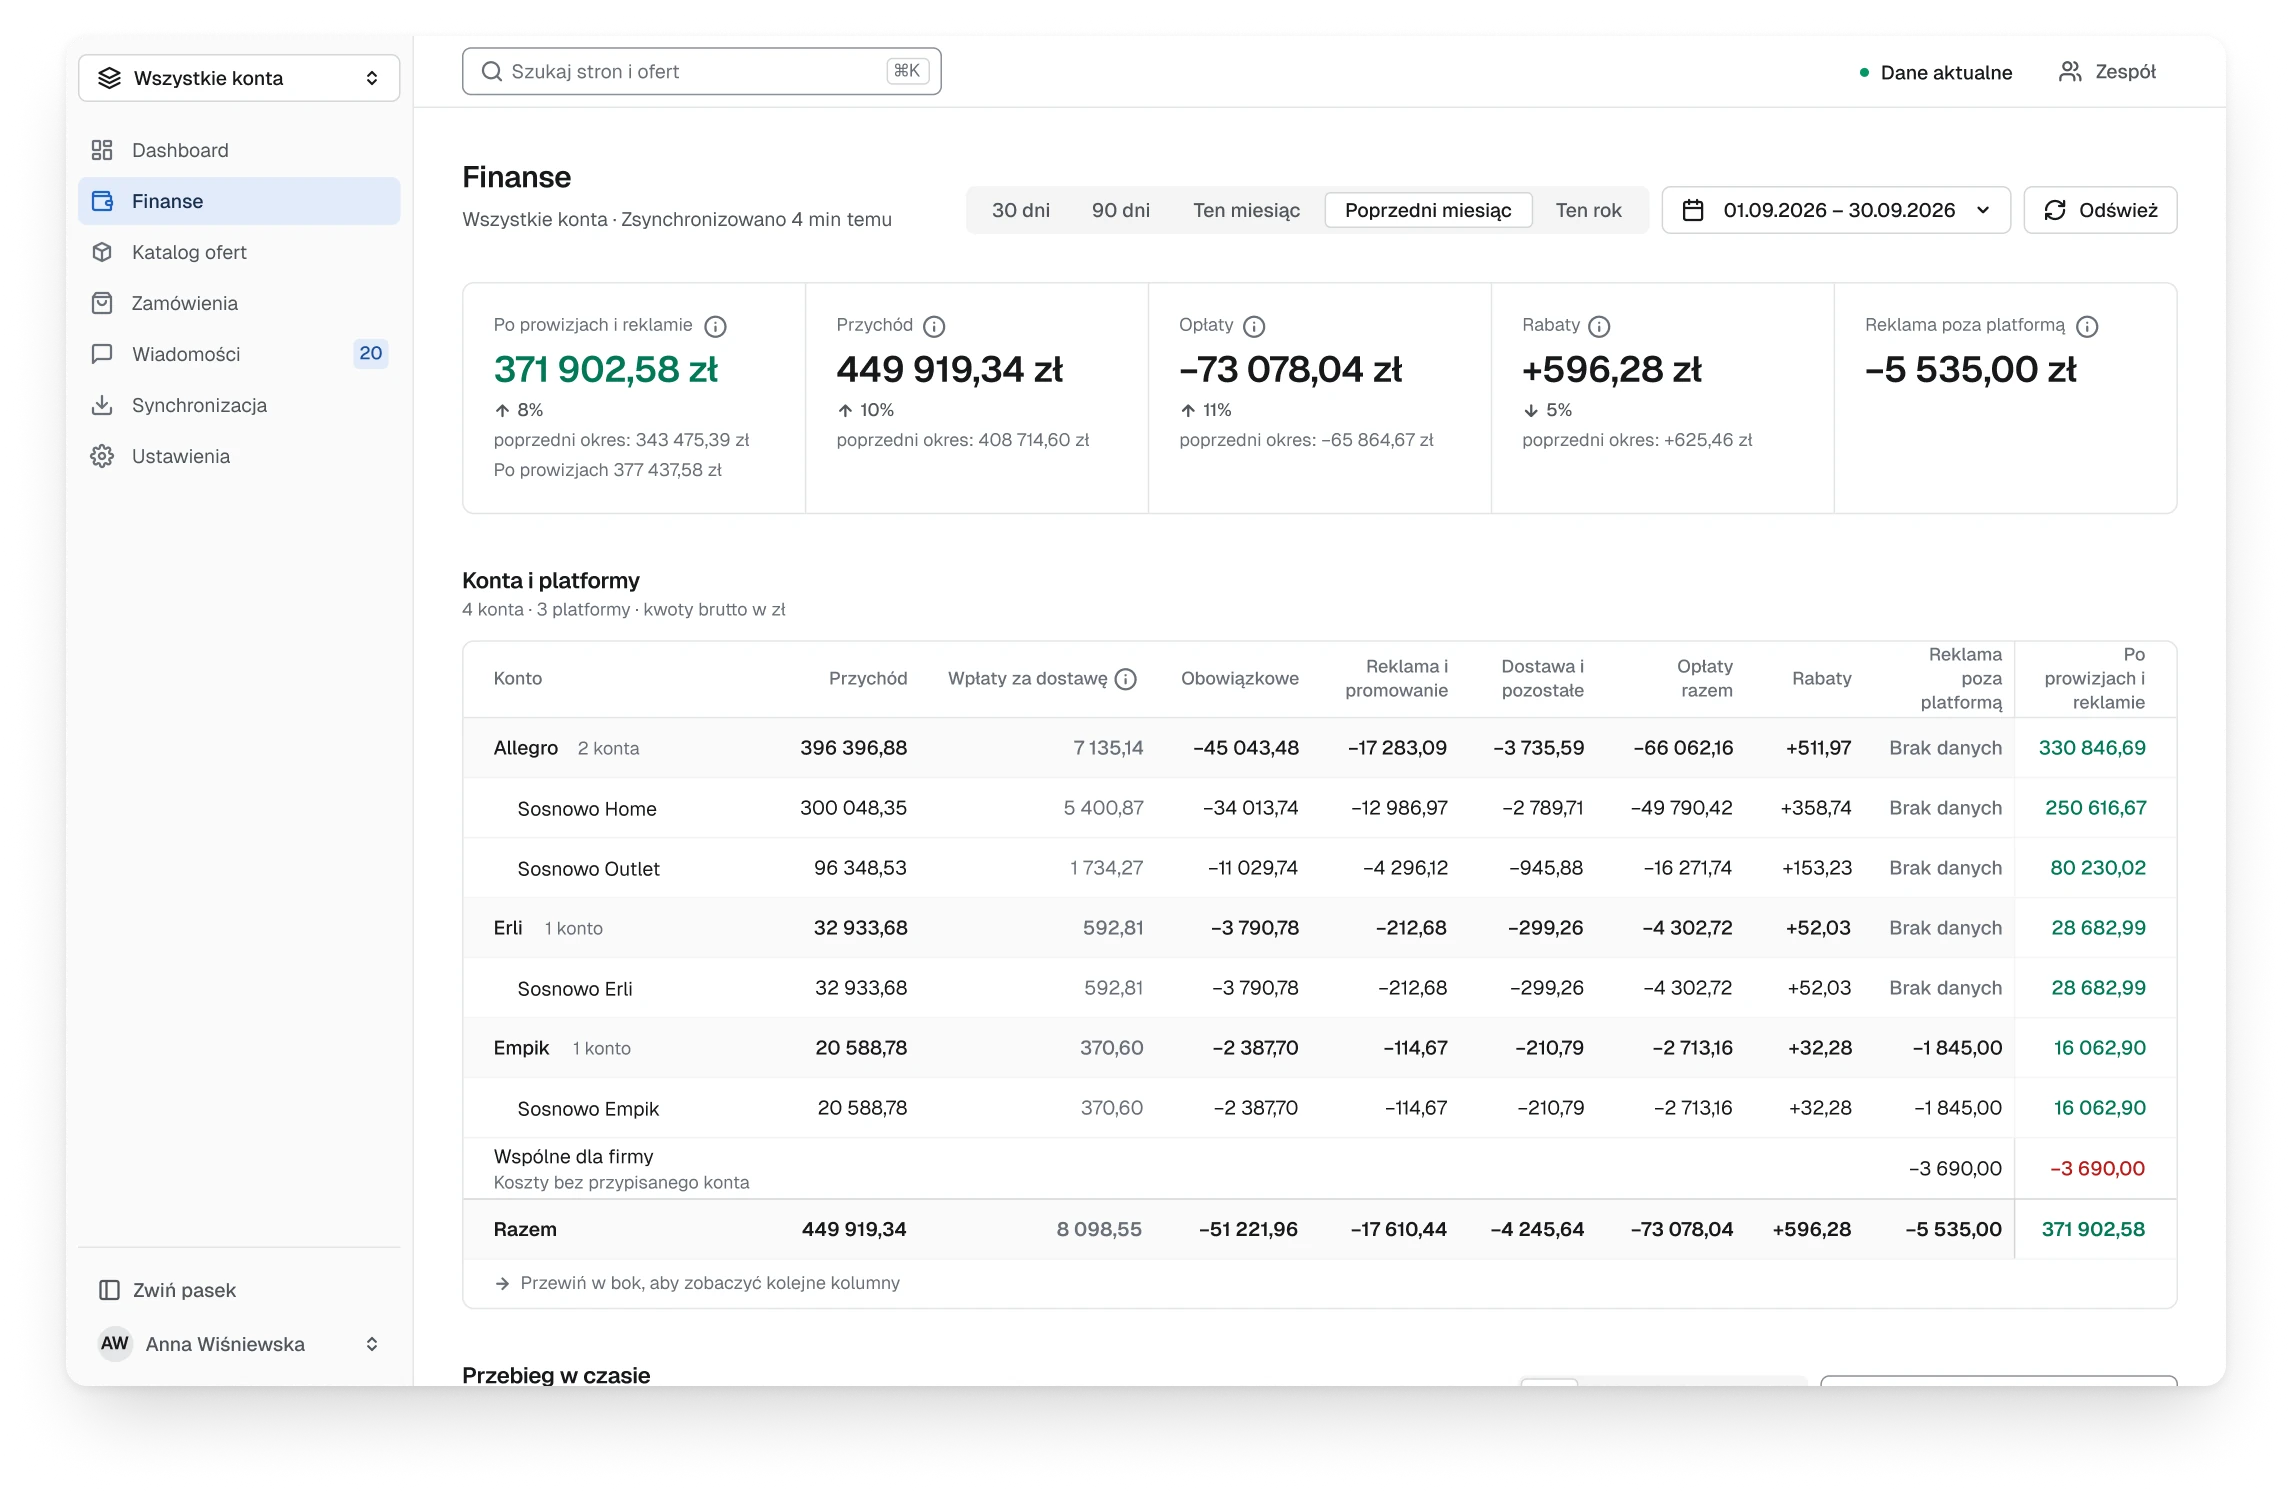Click the Zespół button
The width and height of the screenshot is (2292, 1494).
[2107, 72]
